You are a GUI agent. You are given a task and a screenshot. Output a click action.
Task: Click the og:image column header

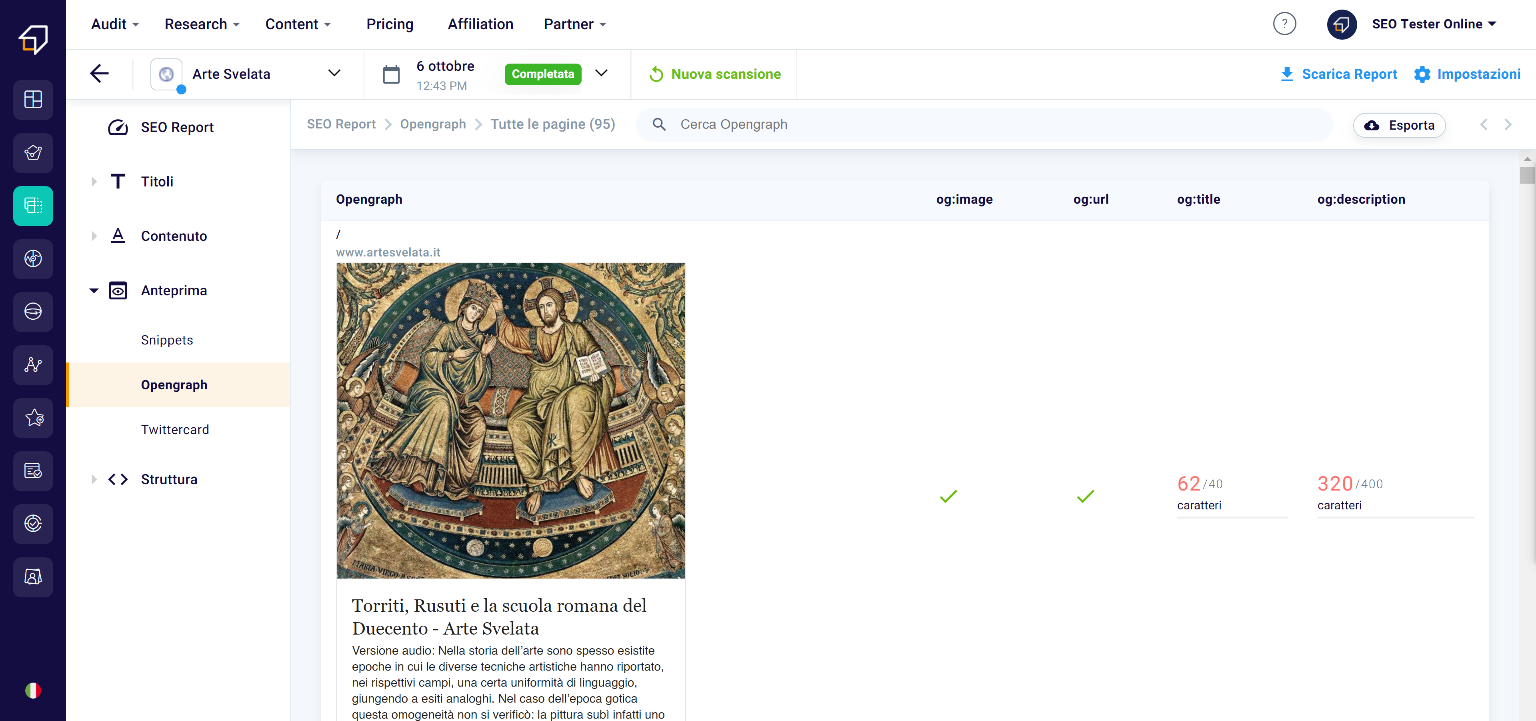point(964,199)
